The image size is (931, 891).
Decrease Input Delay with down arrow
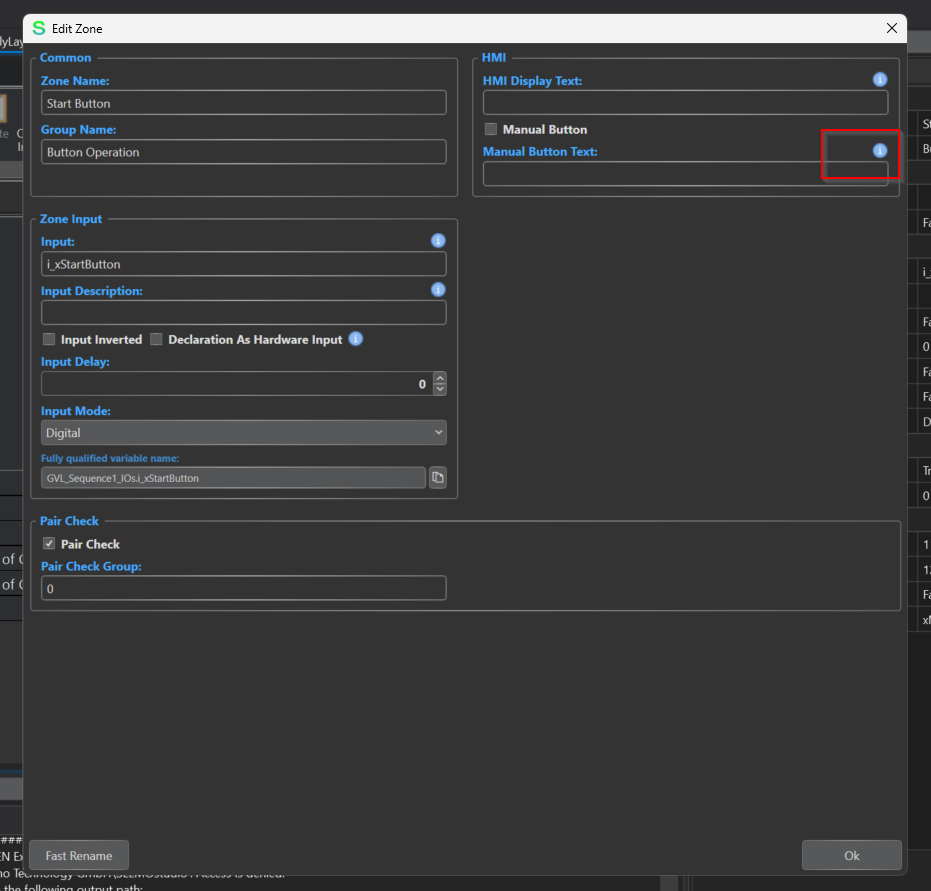[x=440, y=389]
